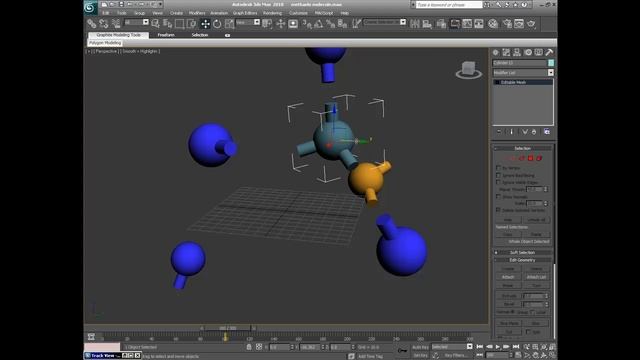Activate Bind to Space Warp tool
640x360 pixels.
pyautogui.click(x=116, y=24)
